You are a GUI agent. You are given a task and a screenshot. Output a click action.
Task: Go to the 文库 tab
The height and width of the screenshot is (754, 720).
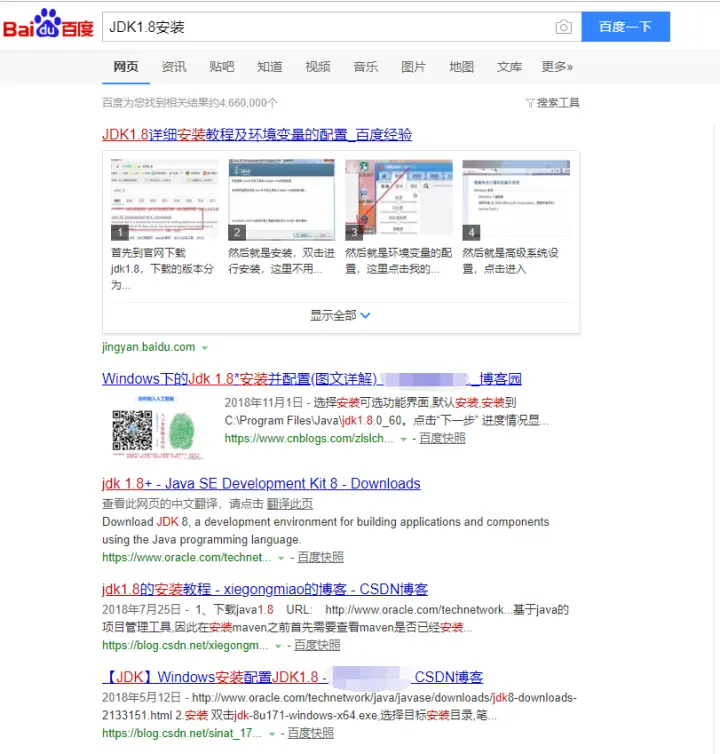point(509,67)
